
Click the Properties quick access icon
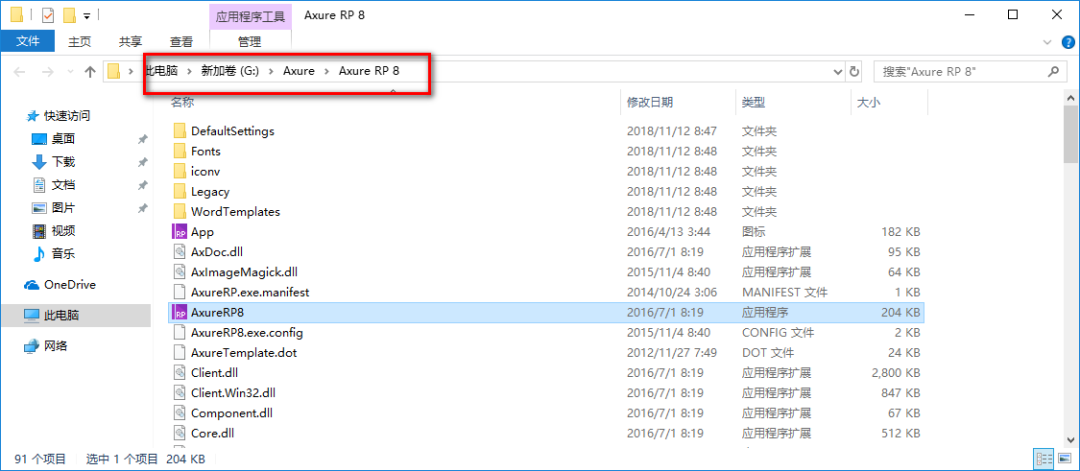point(48,14)
